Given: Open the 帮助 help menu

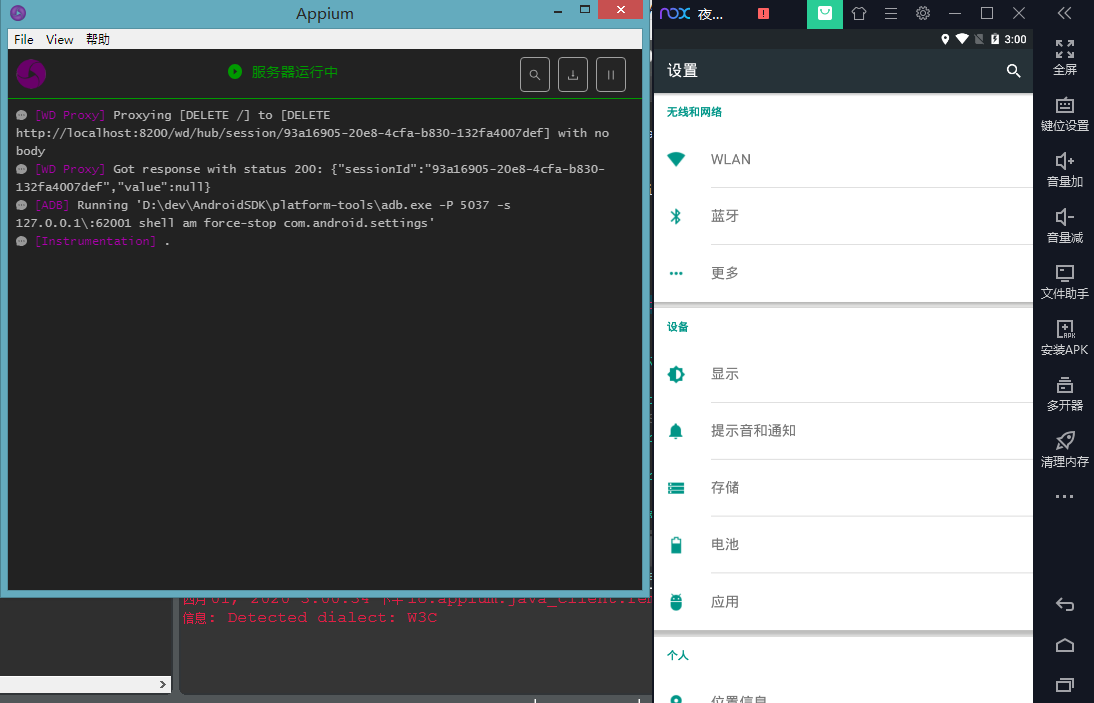Looking at the screenshot, I should [x=95, y=39].
